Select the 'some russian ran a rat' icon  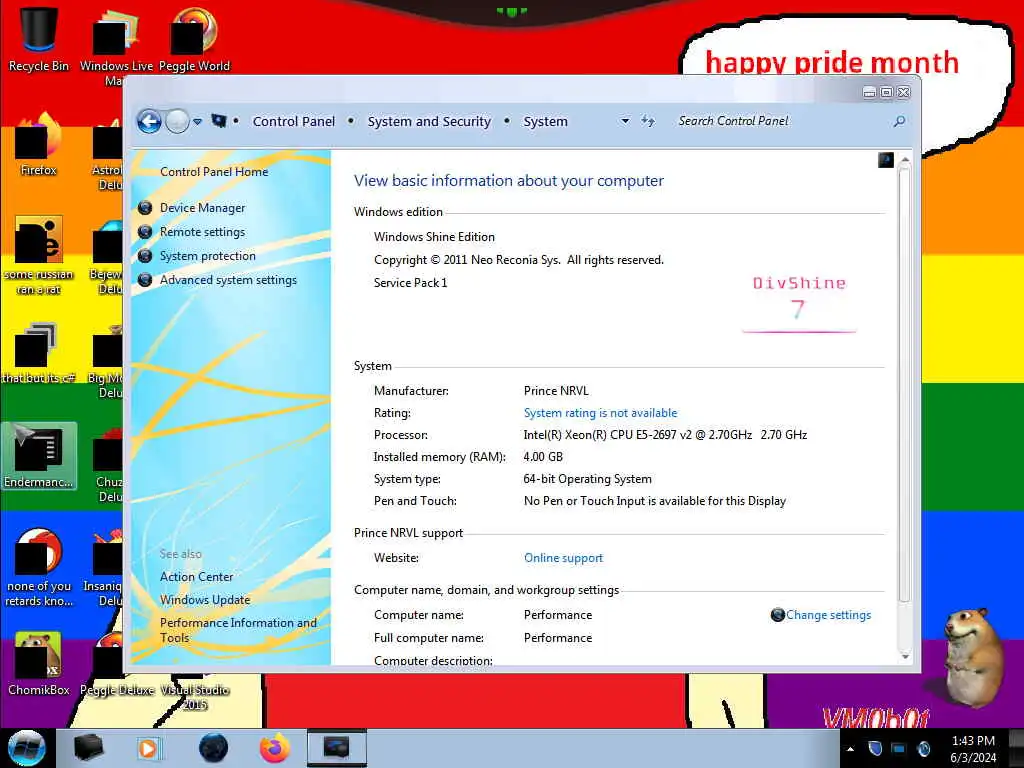tap(39, 256)
